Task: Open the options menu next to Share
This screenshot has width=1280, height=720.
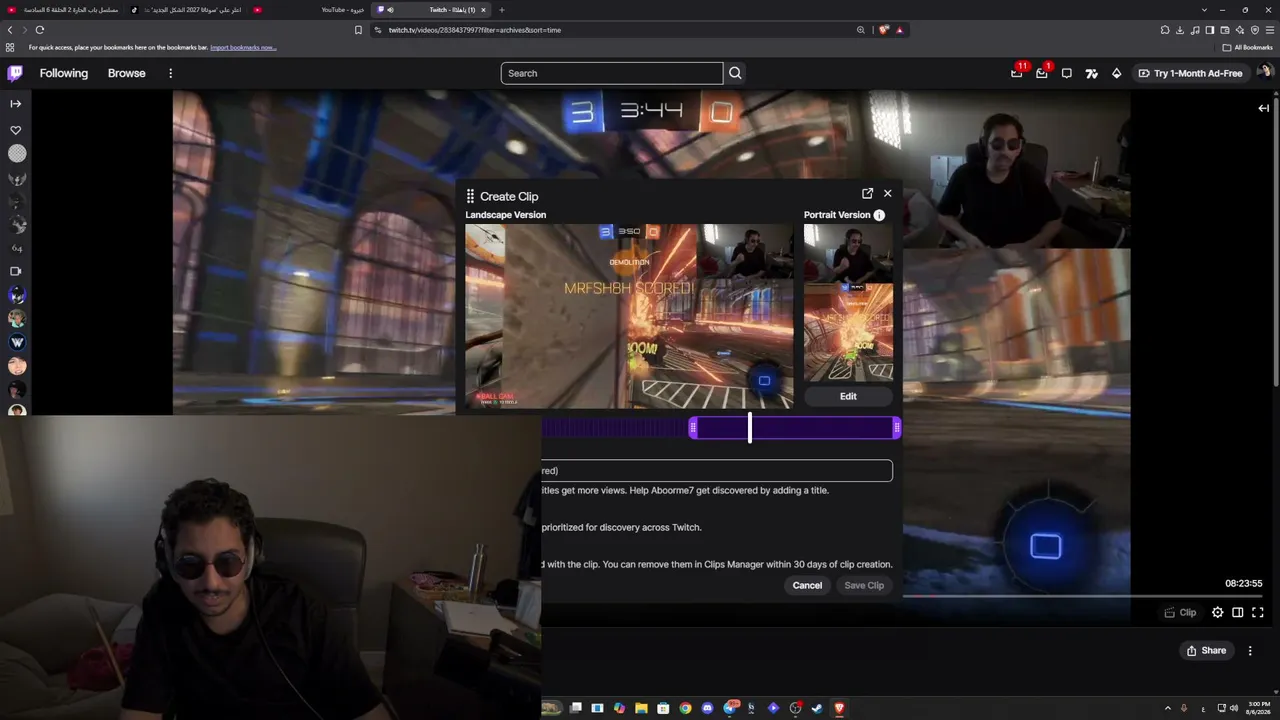Action: 1250,650
